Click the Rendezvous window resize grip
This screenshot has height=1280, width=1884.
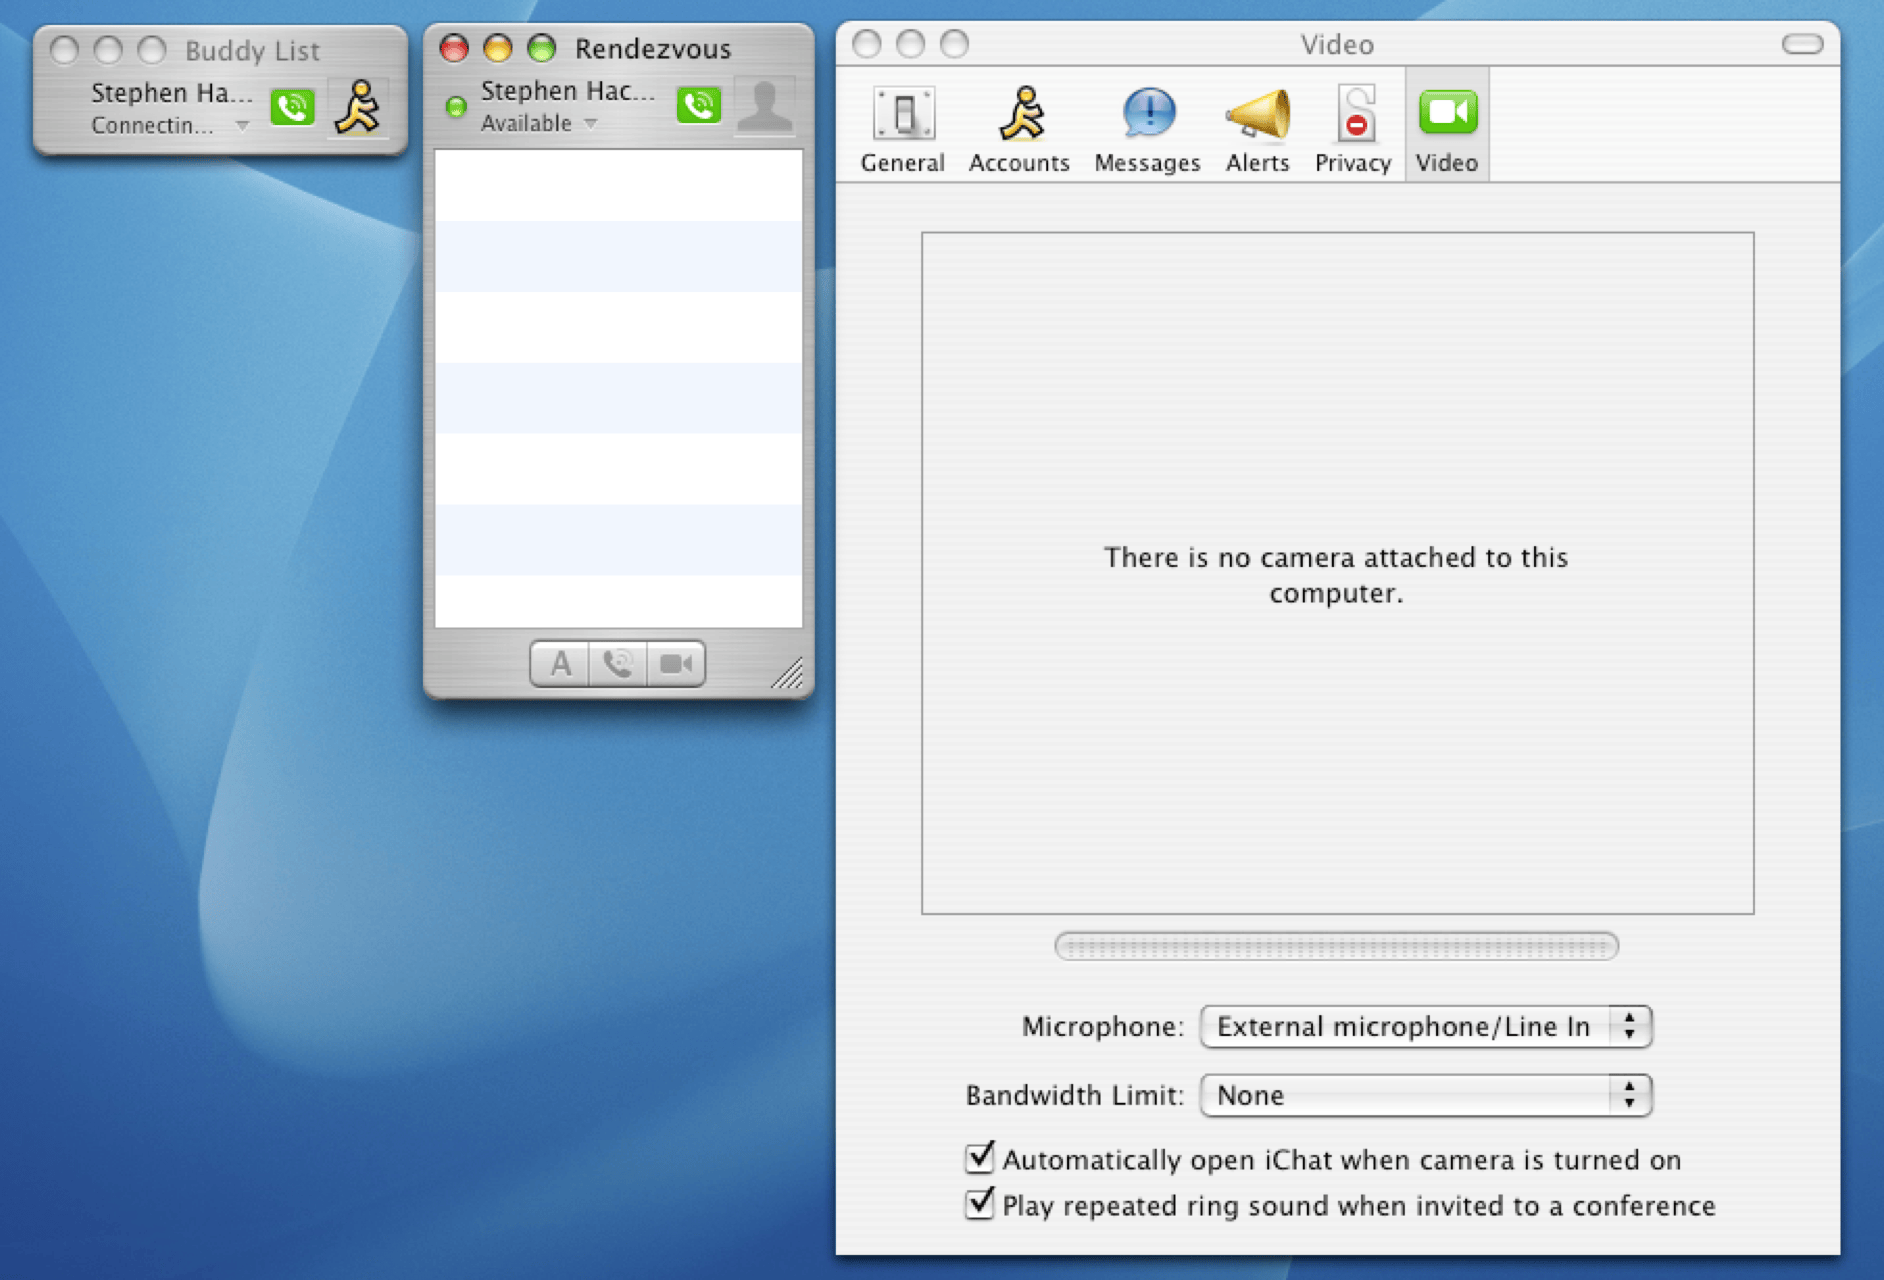788,673
